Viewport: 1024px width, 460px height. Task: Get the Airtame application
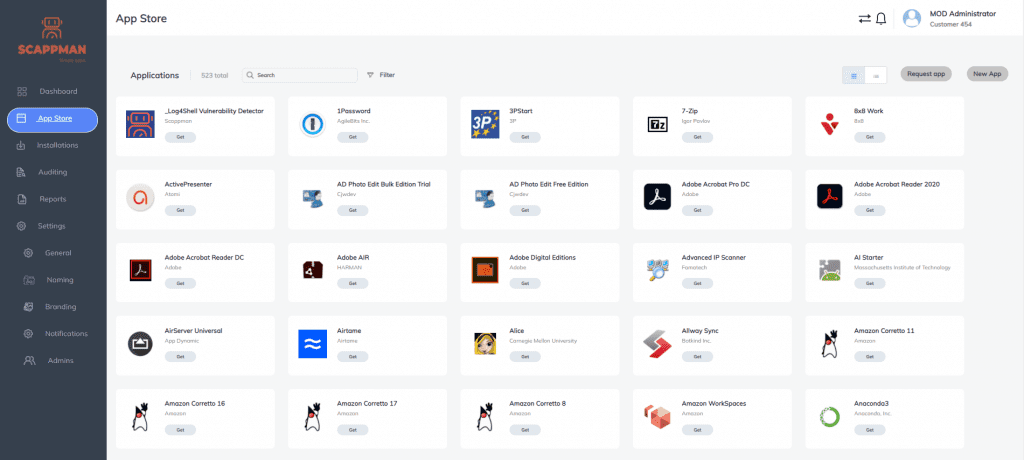click(x=353, y=357)
